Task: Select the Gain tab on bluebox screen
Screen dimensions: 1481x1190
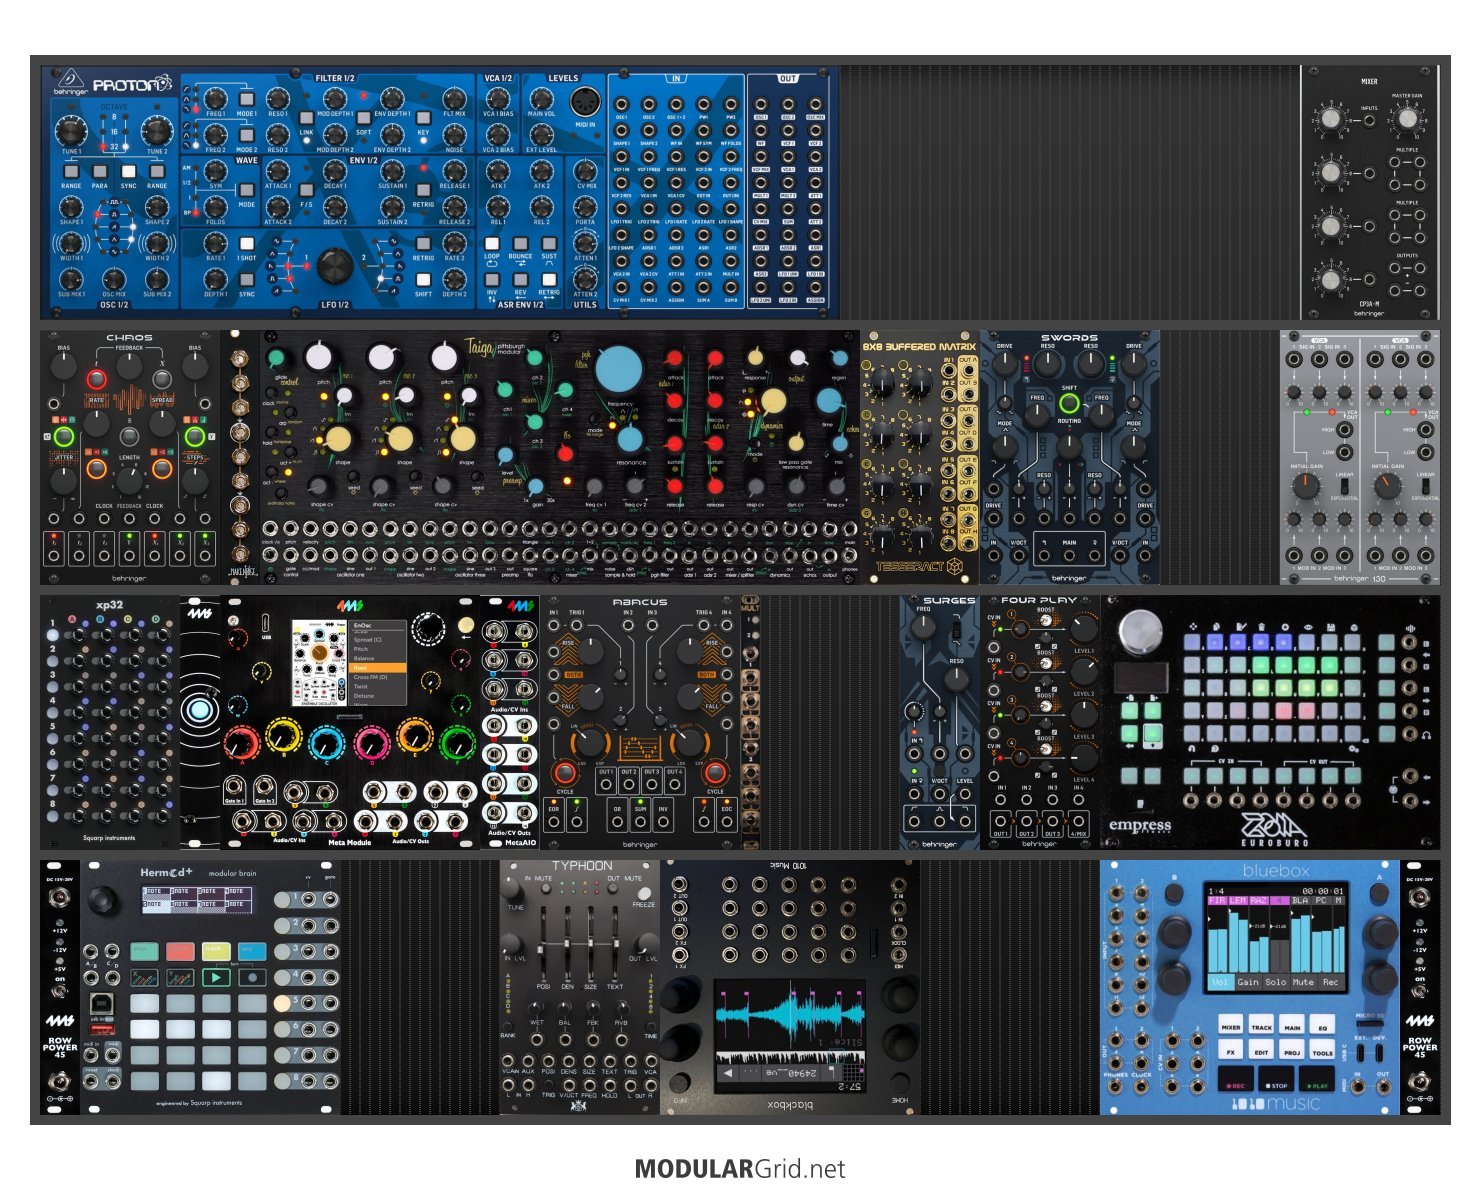Action: point(1248,982)
